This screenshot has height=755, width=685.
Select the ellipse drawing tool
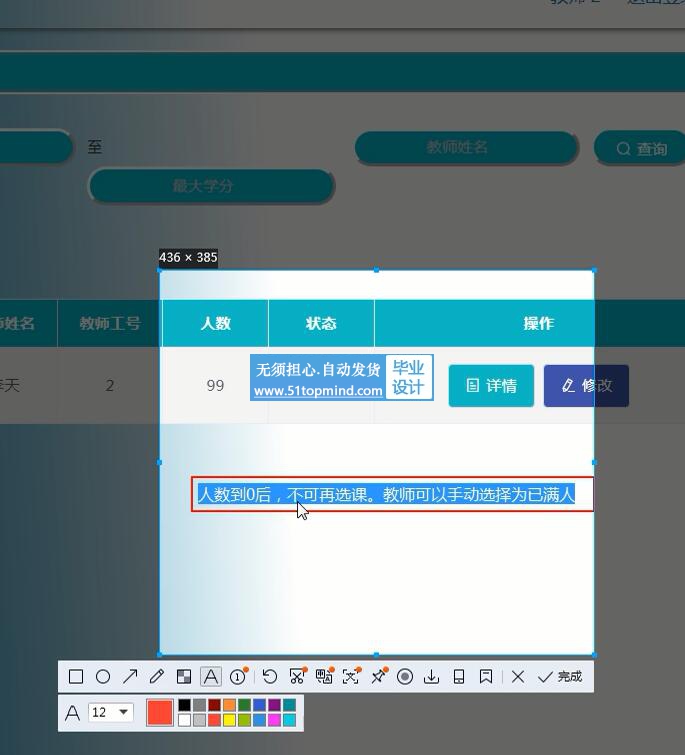pos(103,677)
